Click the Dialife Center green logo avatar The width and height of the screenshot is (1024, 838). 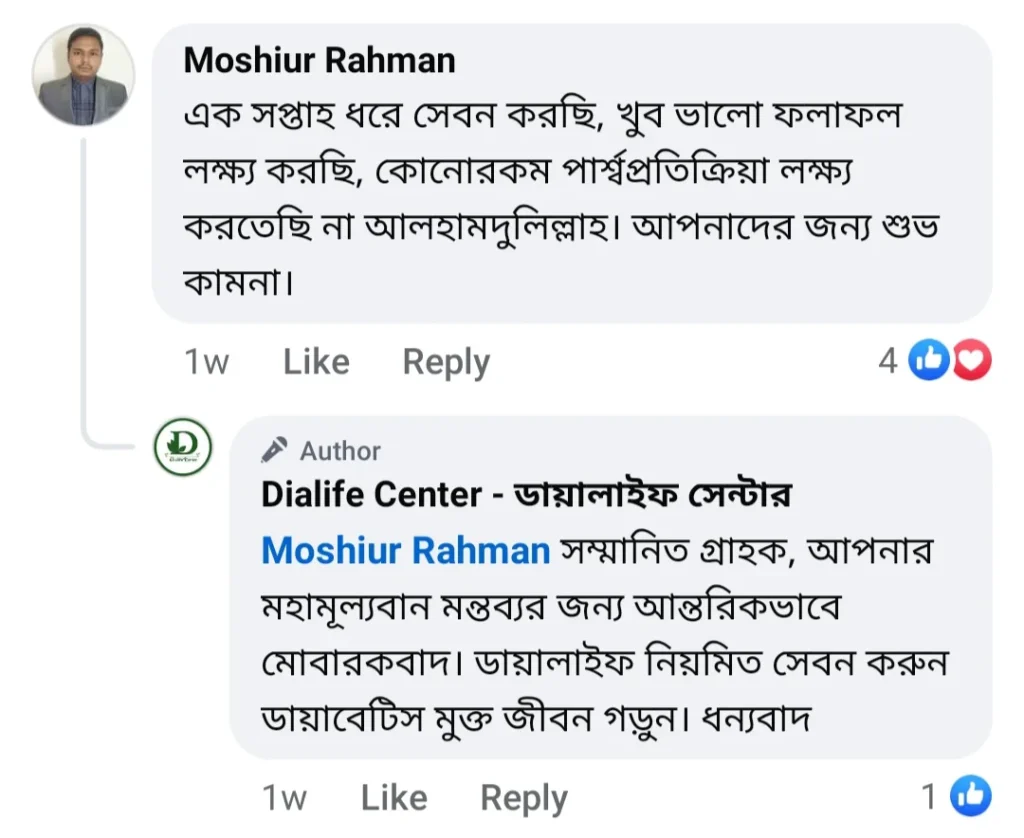point(183,447)
